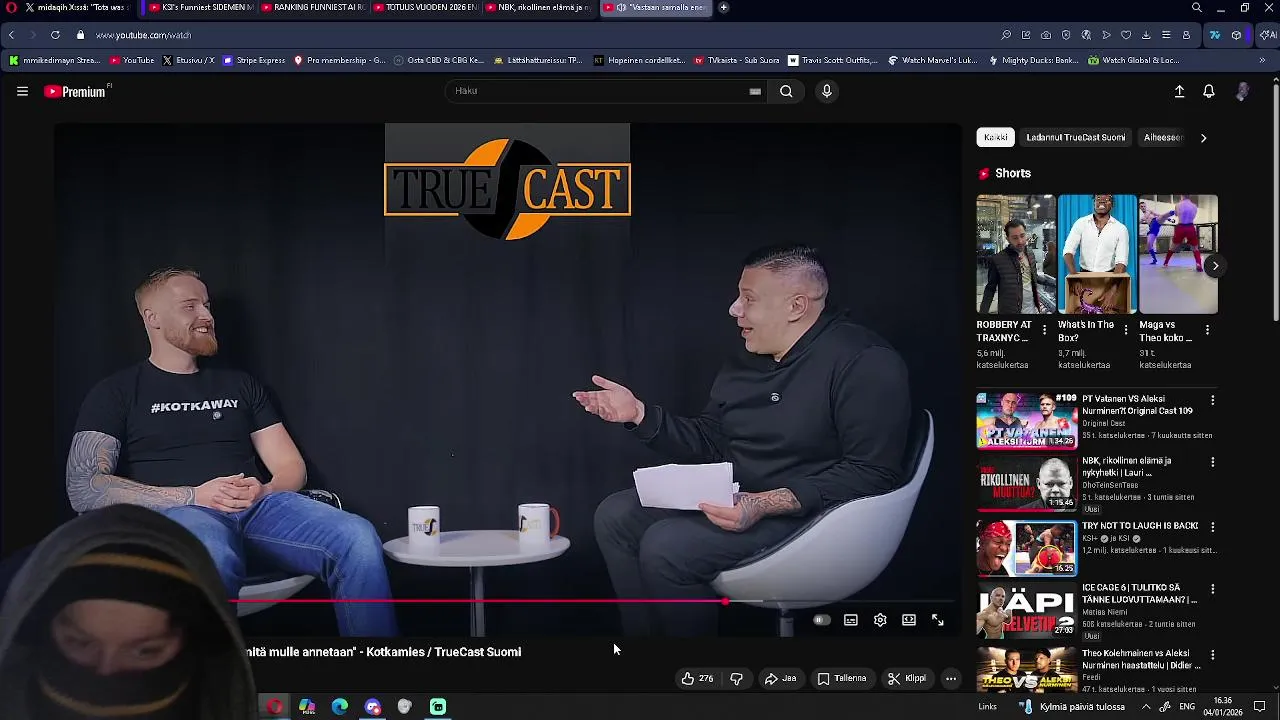This screenshot has width=1280, height=720.
Task: Start voice search with microphone icon
Action: [826, 91]
